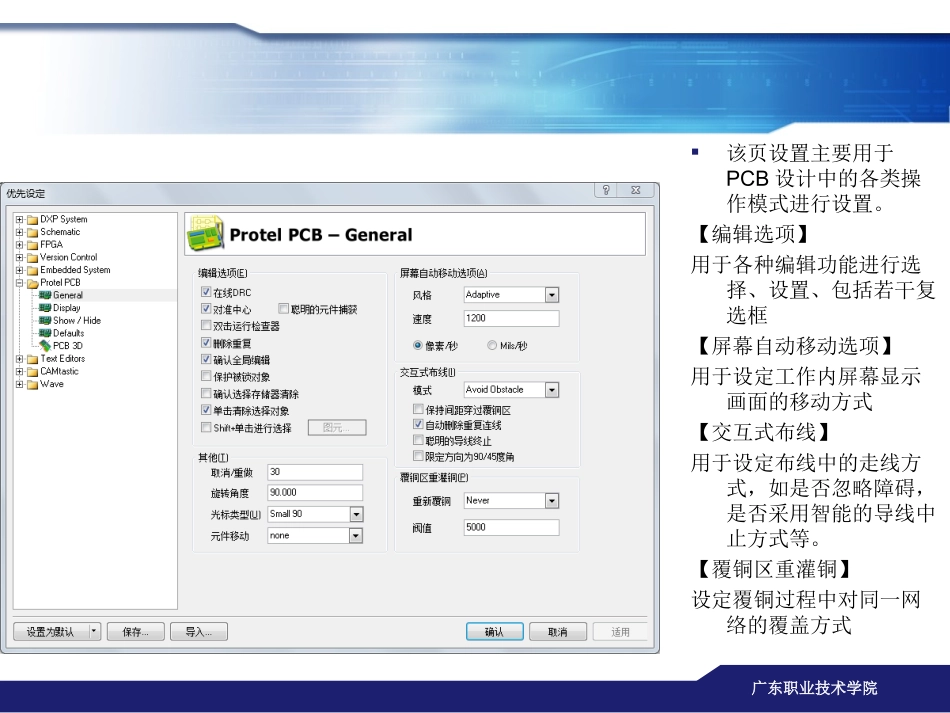Click the 阀值 input field
This screenshot has width=950, height=713.
511,528
